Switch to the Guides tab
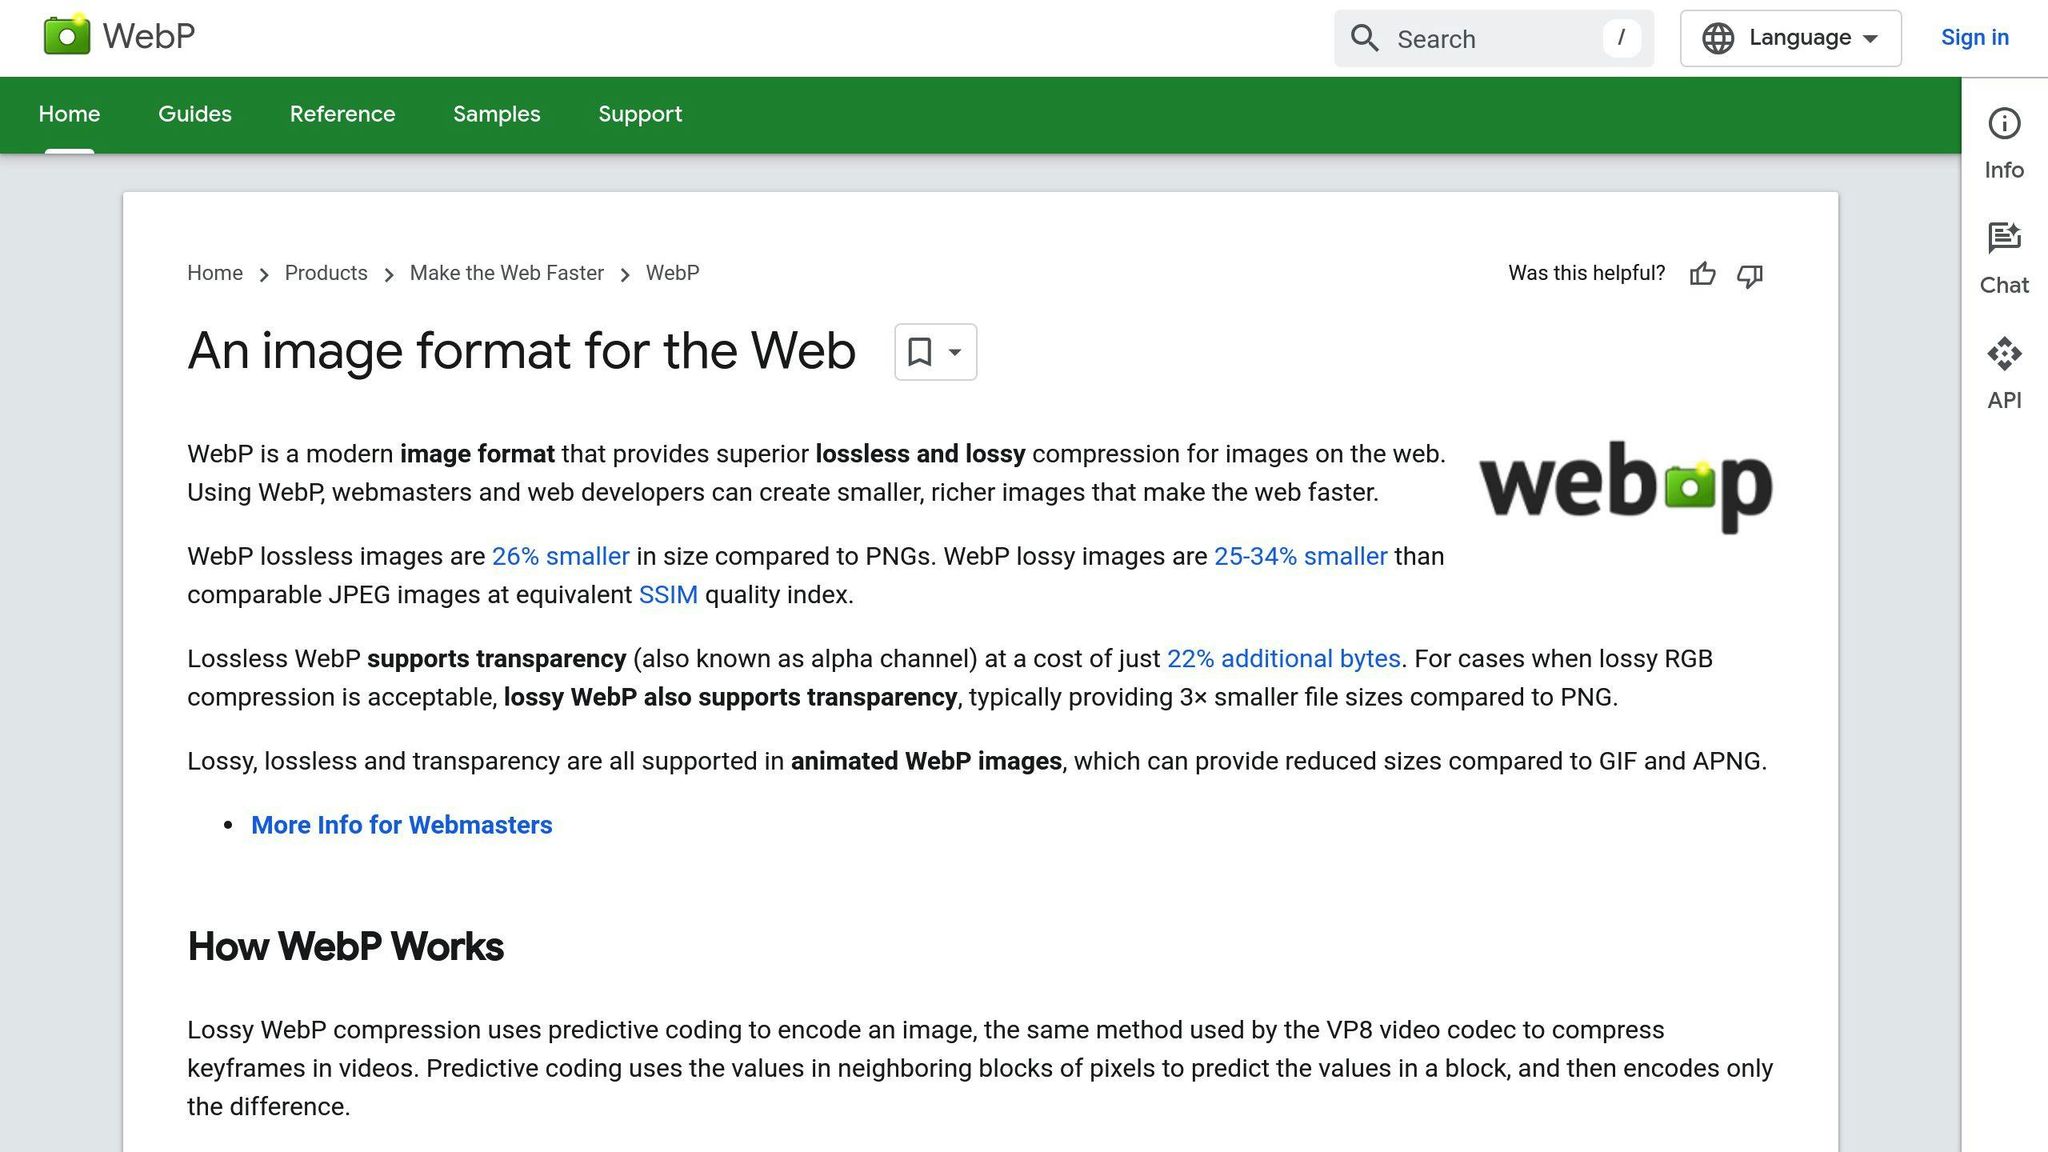Image resolution: width=2048 pixels, height=1152 pixels. [x=194, y=114]
